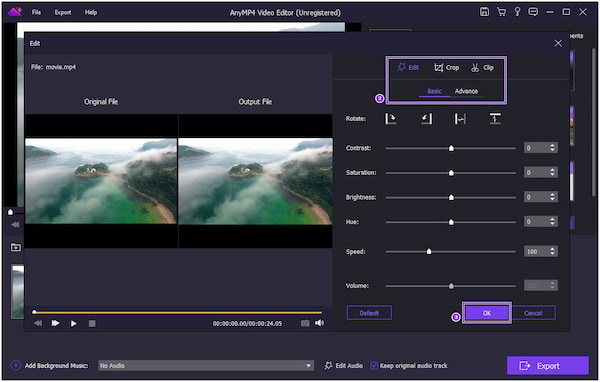The height and width of the screenshot is (382, 600).
Task: Click the Cancel button
Action: (533, 313)
